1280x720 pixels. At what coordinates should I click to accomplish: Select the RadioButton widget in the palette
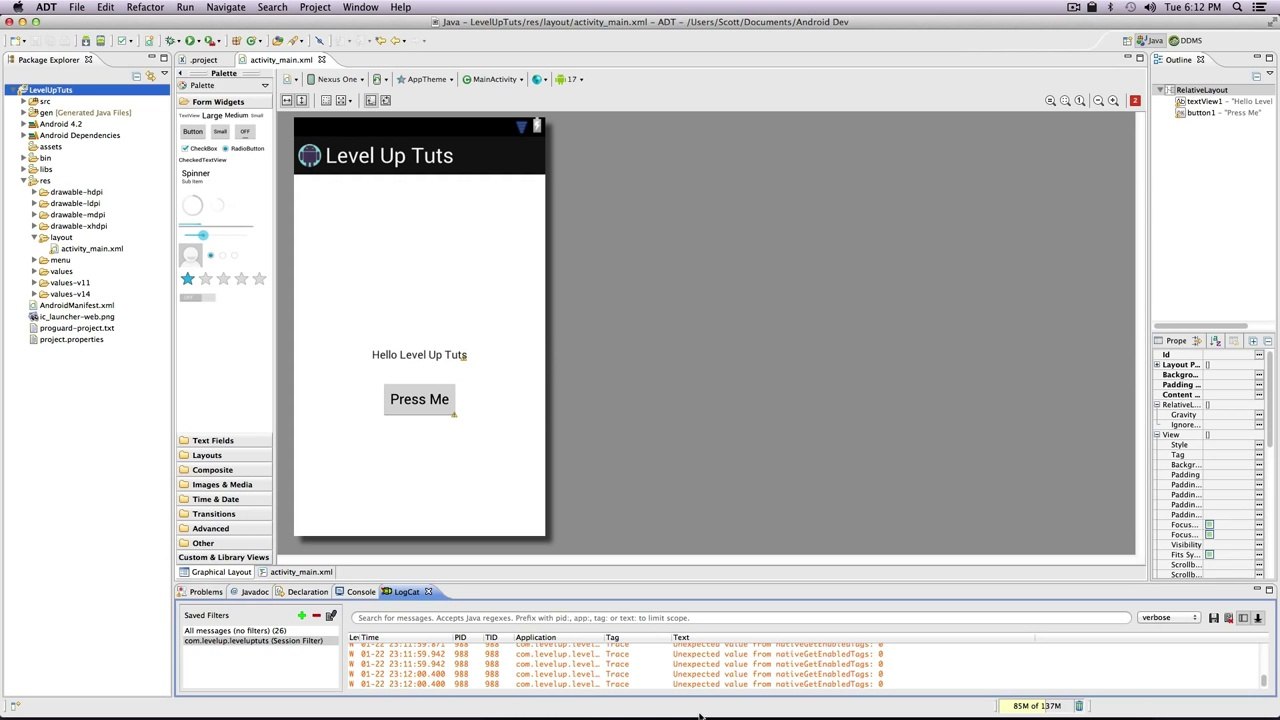coord(243,148)
